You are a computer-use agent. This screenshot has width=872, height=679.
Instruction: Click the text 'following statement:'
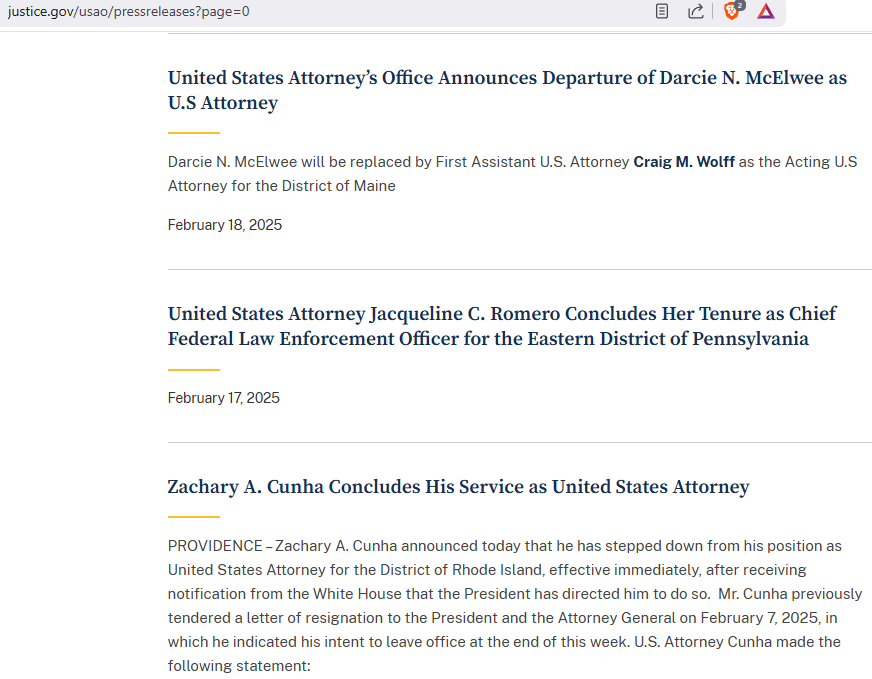239,666
